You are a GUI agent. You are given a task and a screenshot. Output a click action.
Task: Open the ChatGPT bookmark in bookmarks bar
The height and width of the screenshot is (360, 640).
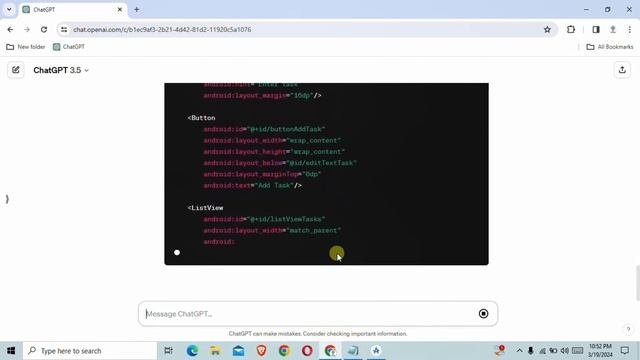[69, 47]
